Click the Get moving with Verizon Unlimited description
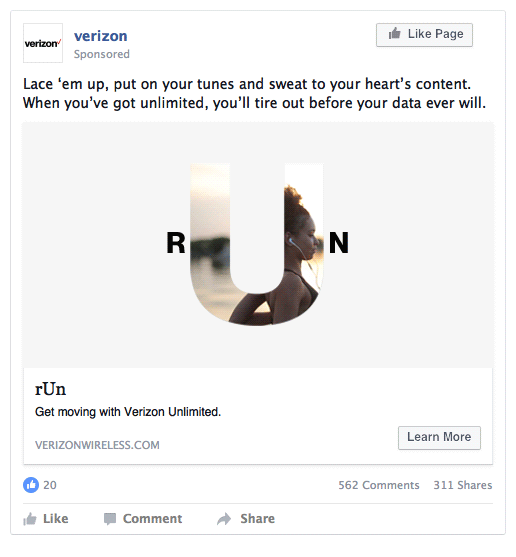 (128, 412)
